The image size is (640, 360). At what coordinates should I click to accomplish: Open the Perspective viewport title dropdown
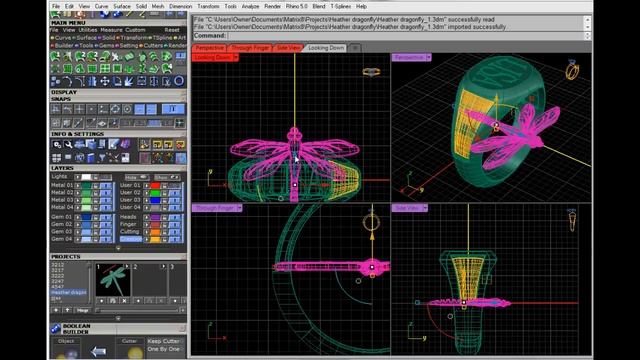point(428,58)
